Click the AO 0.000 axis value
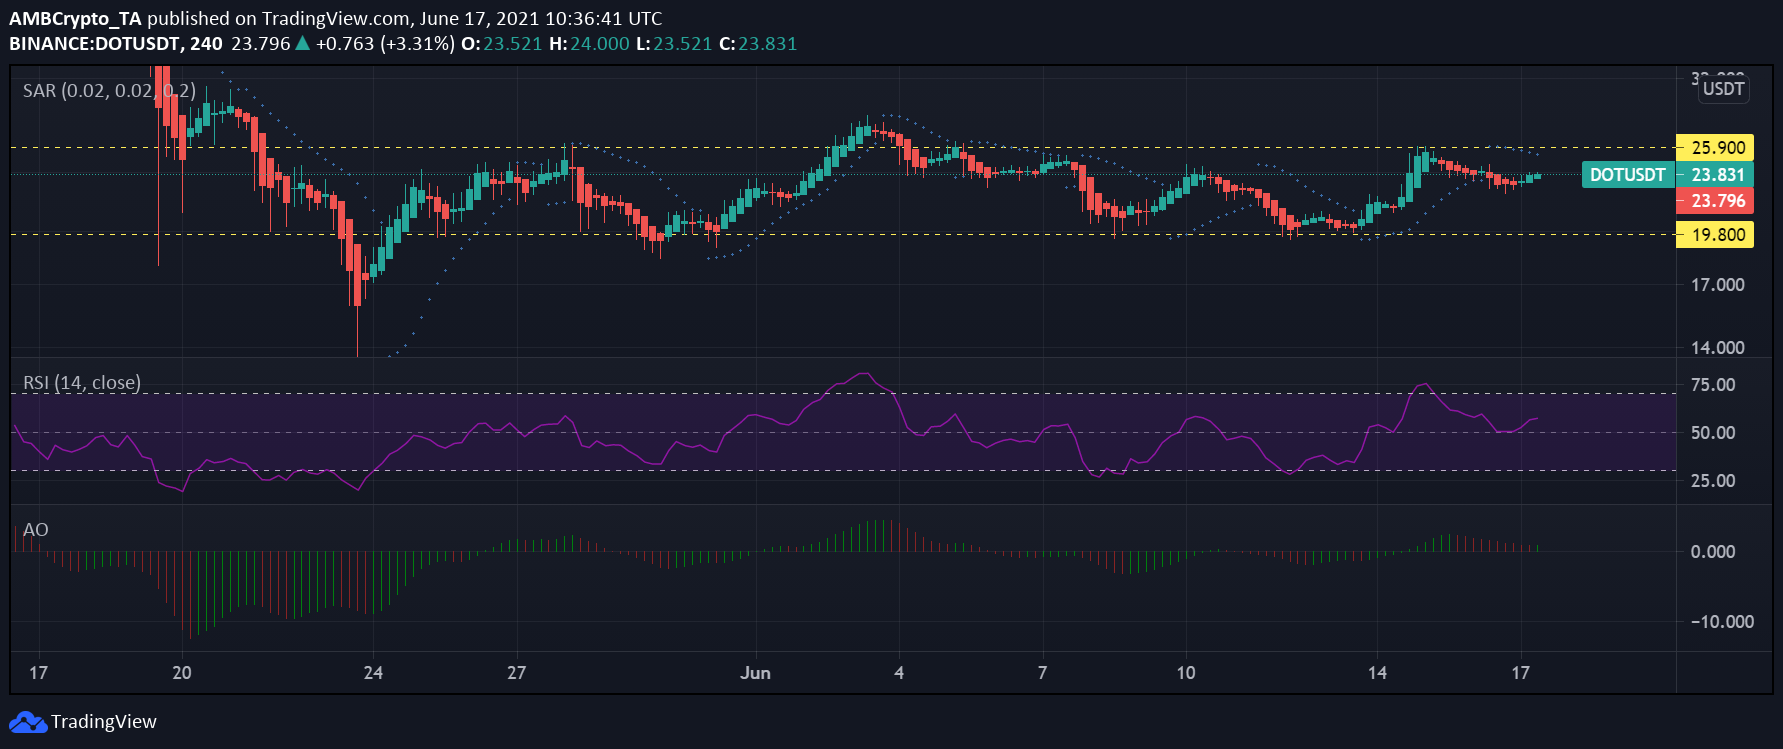1783x749 pixels. (1713, 552)
